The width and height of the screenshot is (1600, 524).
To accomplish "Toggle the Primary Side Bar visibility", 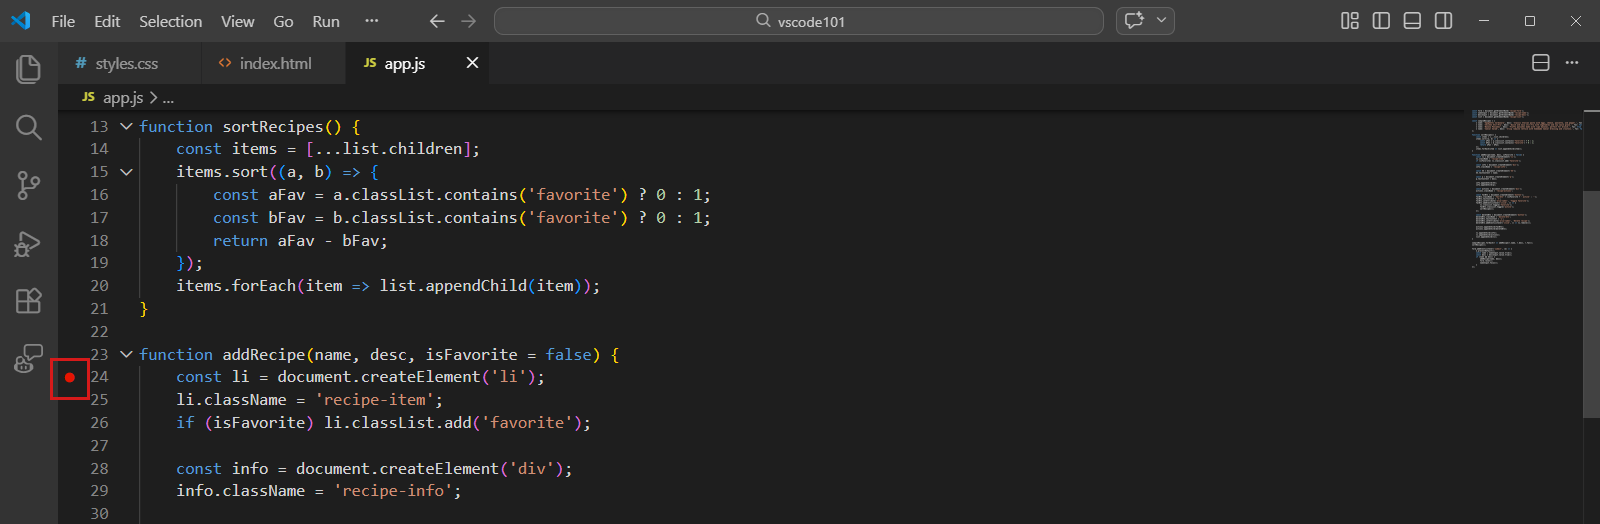I will click(x=1381, y=21).
